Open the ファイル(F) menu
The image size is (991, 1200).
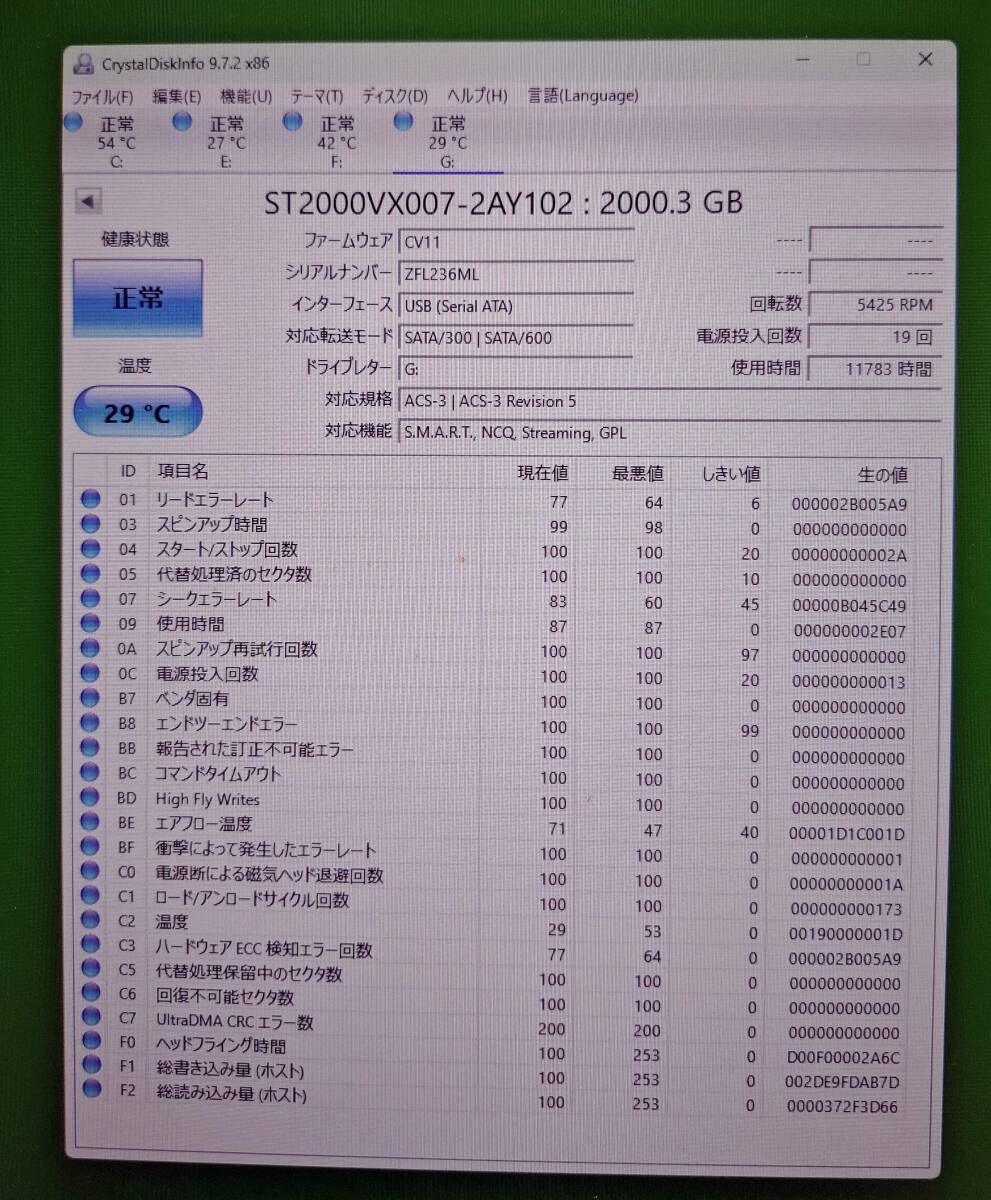click(102, 97)
